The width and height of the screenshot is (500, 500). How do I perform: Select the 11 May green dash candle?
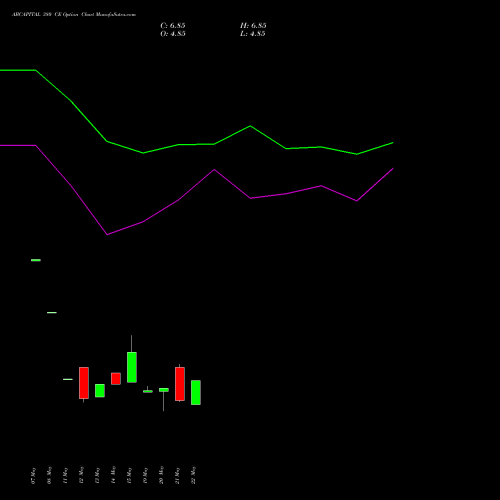click(x=68, y=379)
